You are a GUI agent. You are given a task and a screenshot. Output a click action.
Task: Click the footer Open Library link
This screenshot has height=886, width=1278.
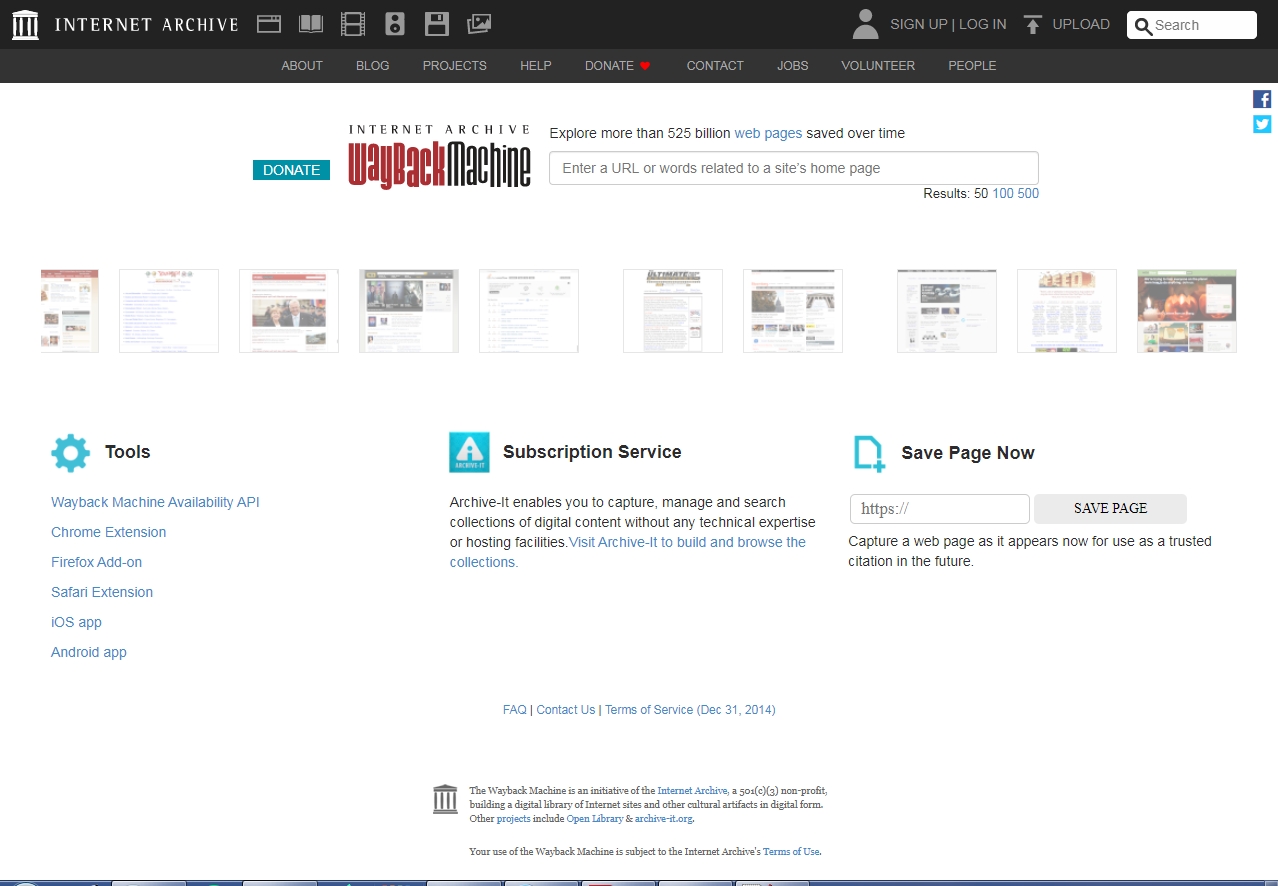pyautogui.click(x=595, y=819)
